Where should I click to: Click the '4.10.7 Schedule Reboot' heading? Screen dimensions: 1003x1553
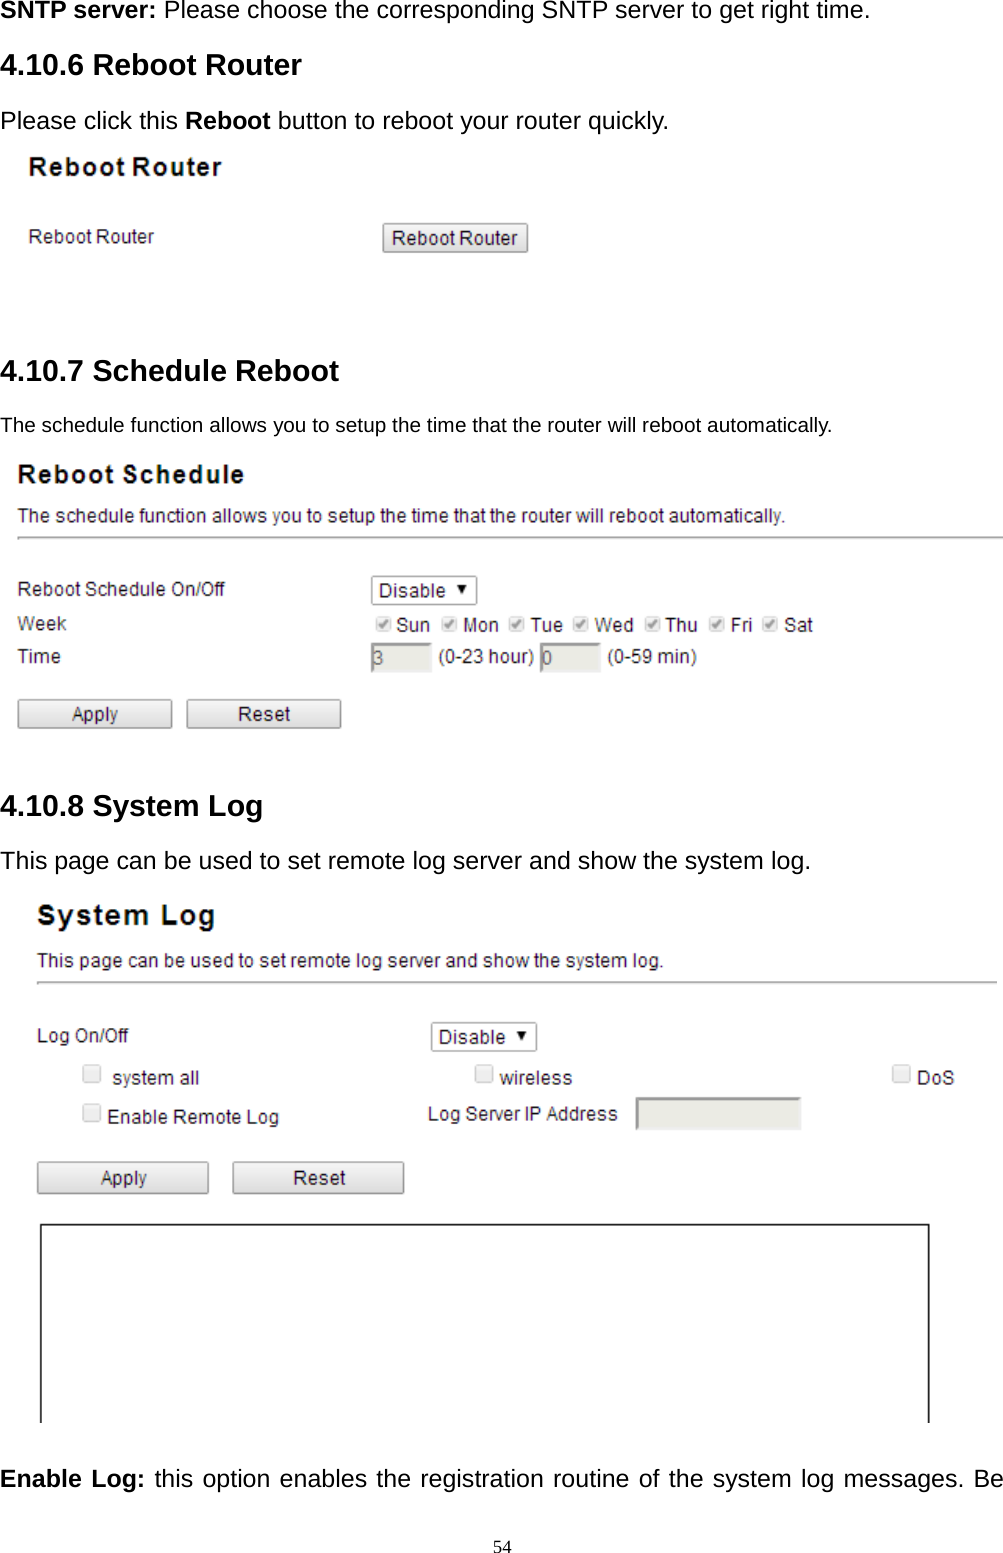[170, 371]
